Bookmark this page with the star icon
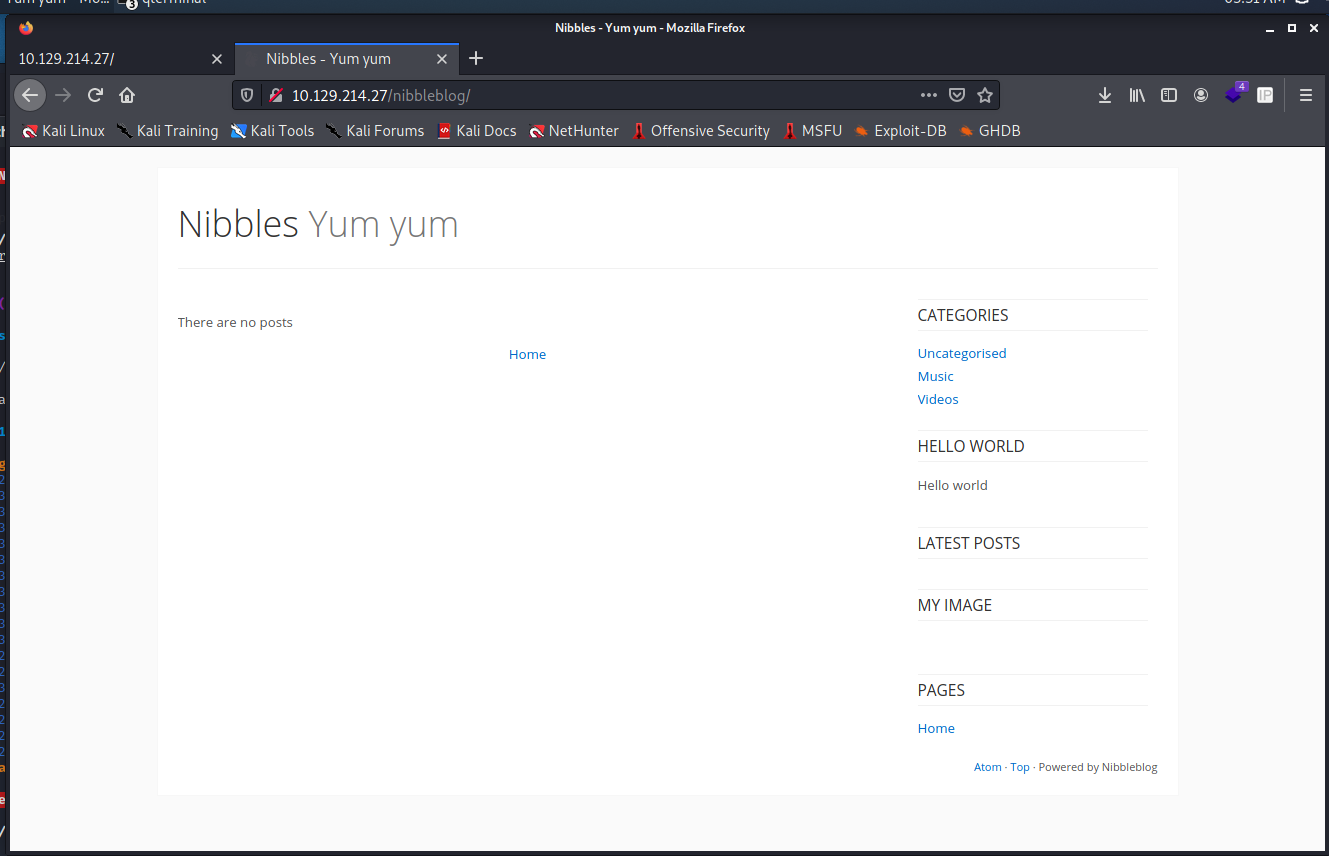Image resolution: width=1329 pixels, height=856 pixels. pos(985,95)
